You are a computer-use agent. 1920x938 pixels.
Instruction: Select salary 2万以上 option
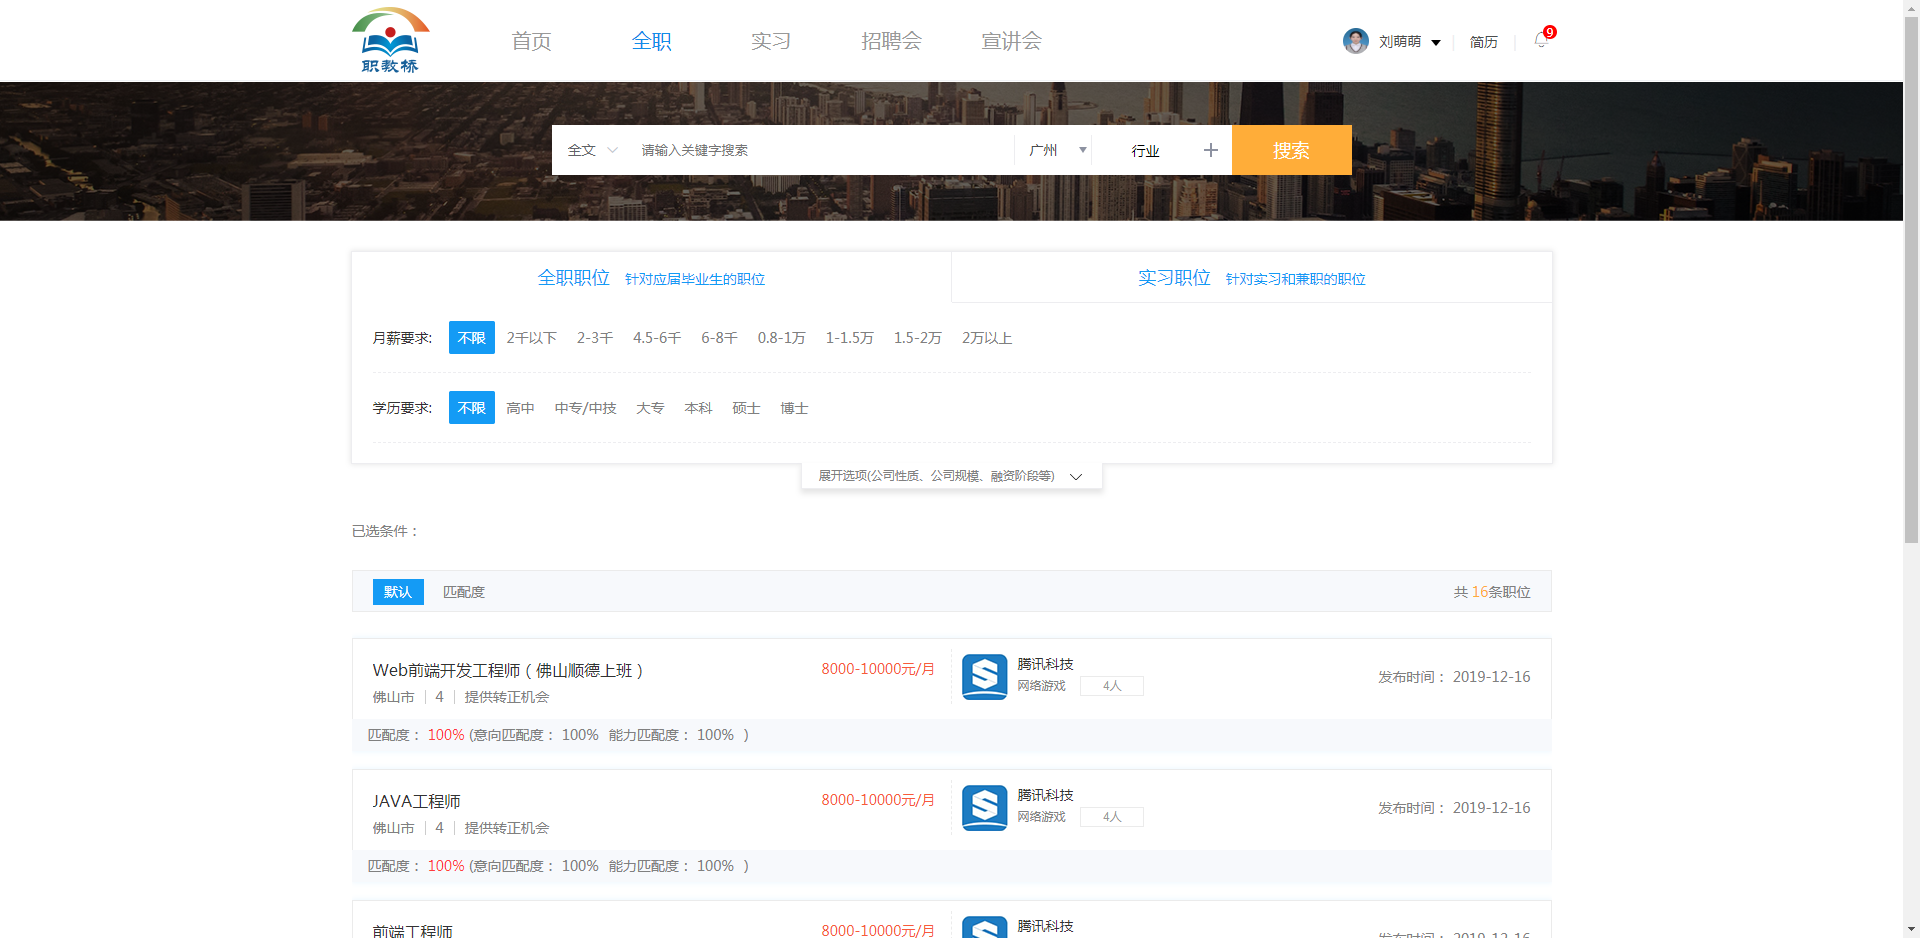pyautogui.click(x=987, y=338)
